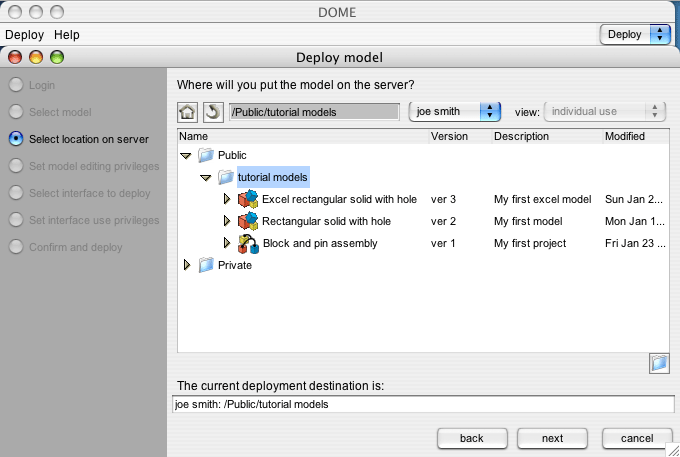Click the current deployment destination field
This screenshot has height=457, width=680.
pos(423,404)
